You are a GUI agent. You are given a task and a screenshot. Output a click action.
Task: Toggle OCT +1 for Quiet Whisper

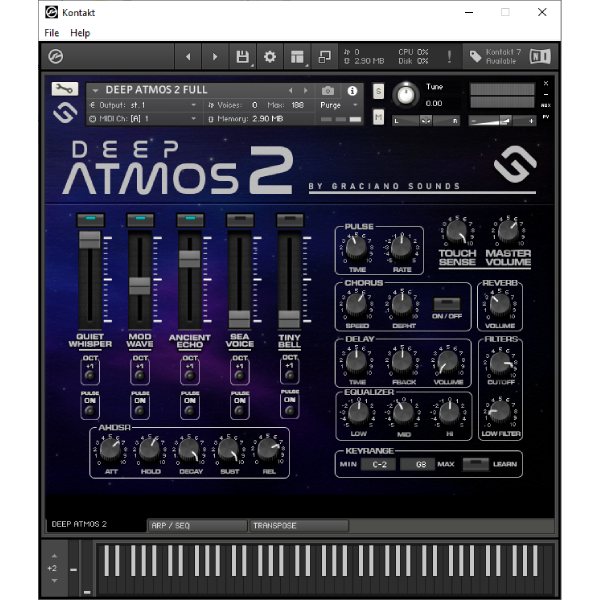coord(90,375)
